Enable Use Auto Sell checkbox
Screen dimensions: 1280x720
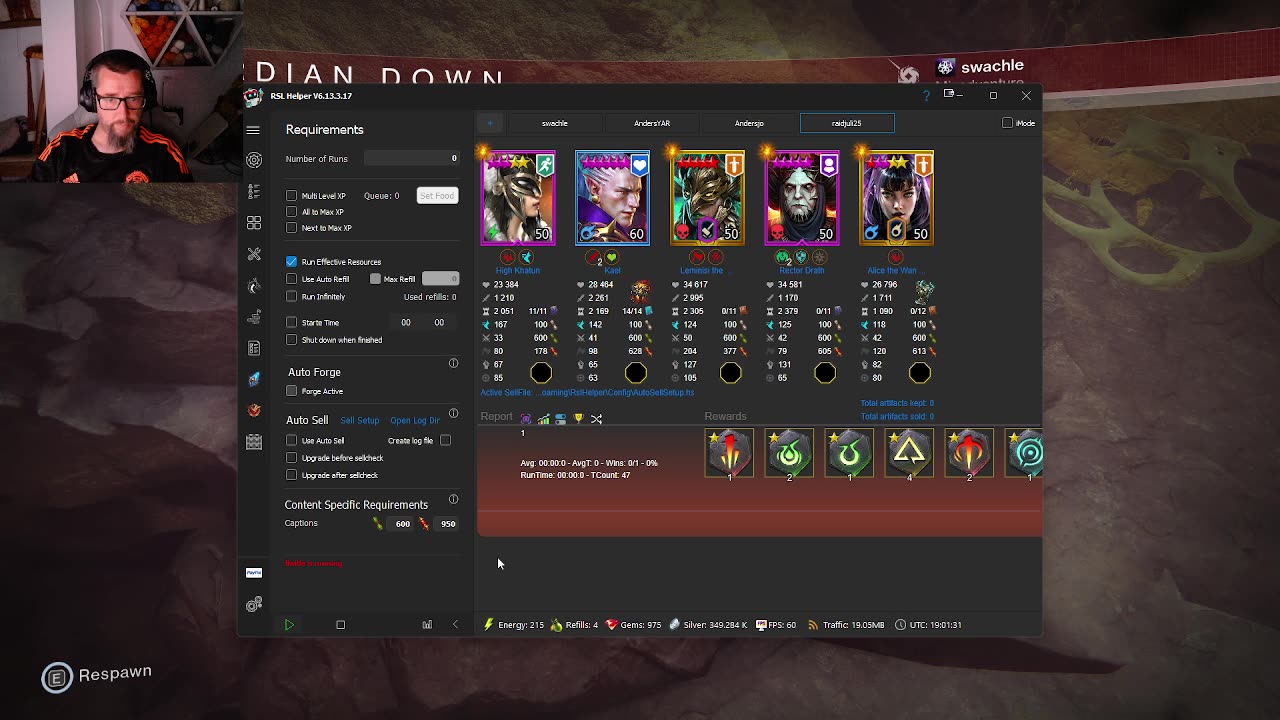pyautogui.click(x=292, y=441)
